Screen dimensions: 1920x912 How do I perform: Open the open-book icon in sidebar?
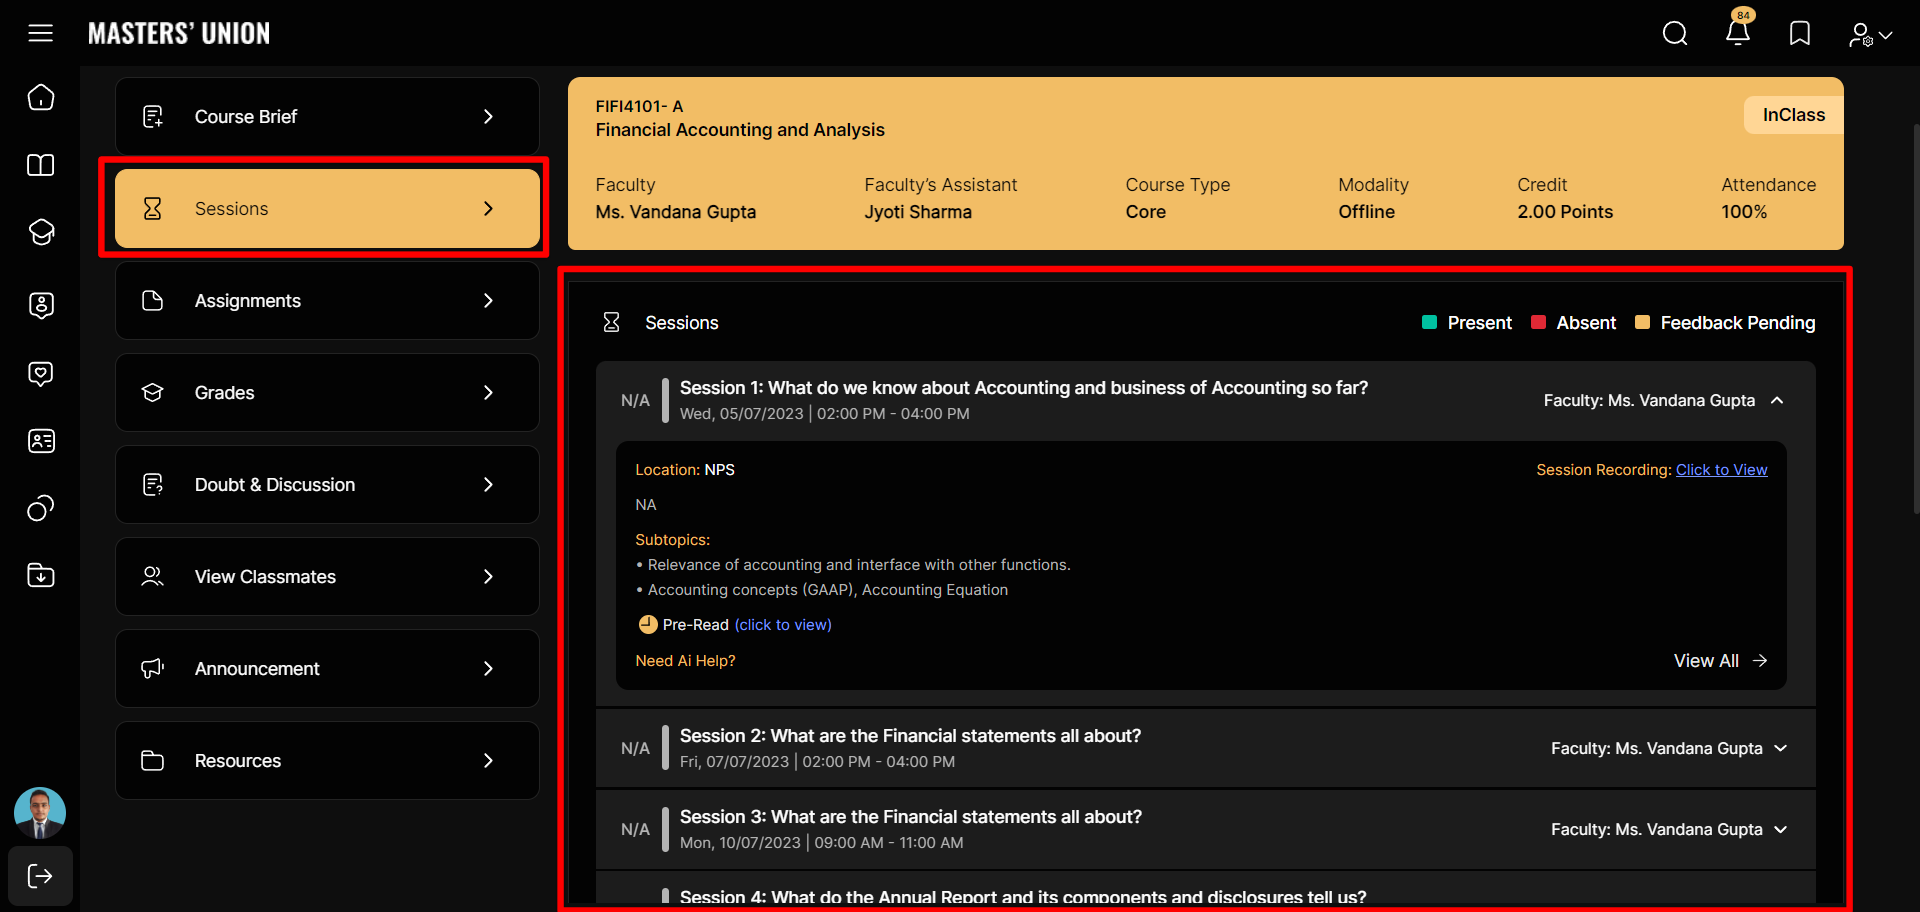41,165
